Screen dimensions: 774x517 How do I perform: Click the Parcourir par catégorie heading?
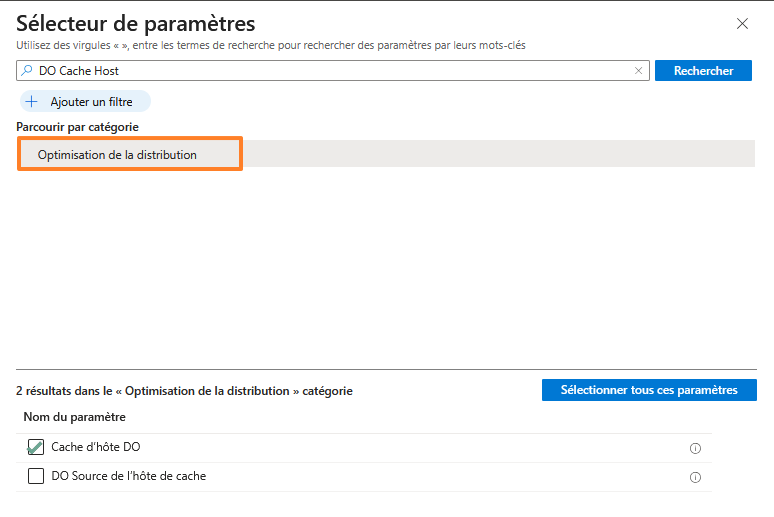[x=77, y=127]
